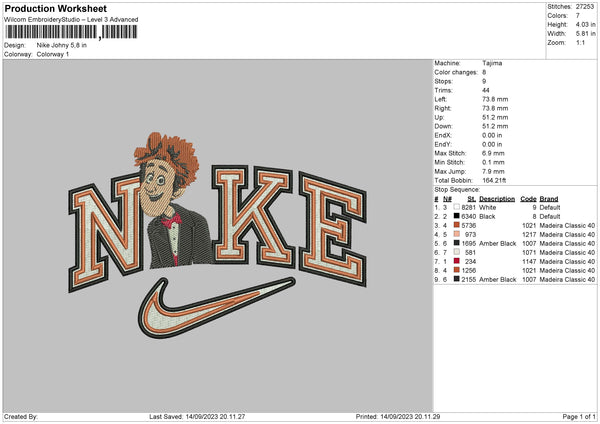Select the "Left:" label
The width and height of the screenshot is (600, 424).
point(440,99)
